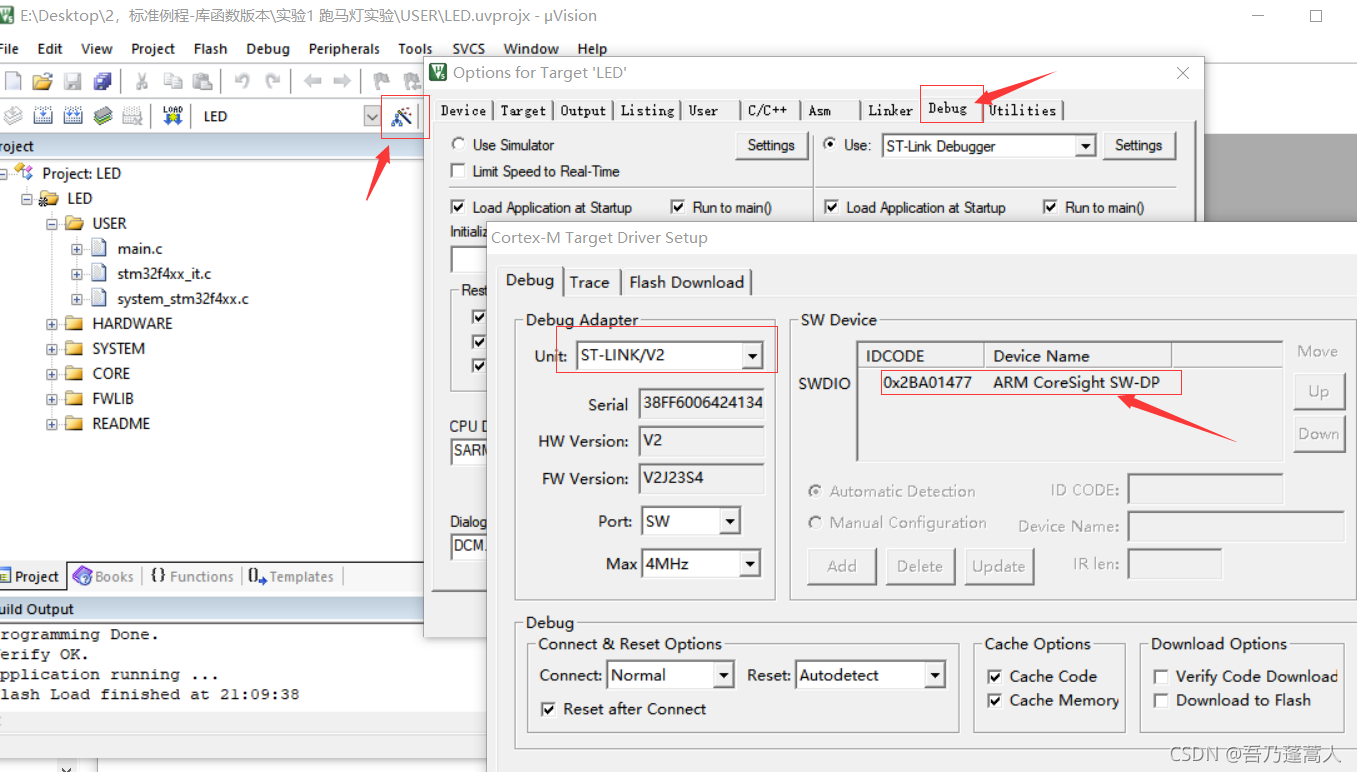Image resolution: width=1357 pixels, height=772 pixels.
Task: Switch to the Trace tab
Action: [x=590, y=282]
